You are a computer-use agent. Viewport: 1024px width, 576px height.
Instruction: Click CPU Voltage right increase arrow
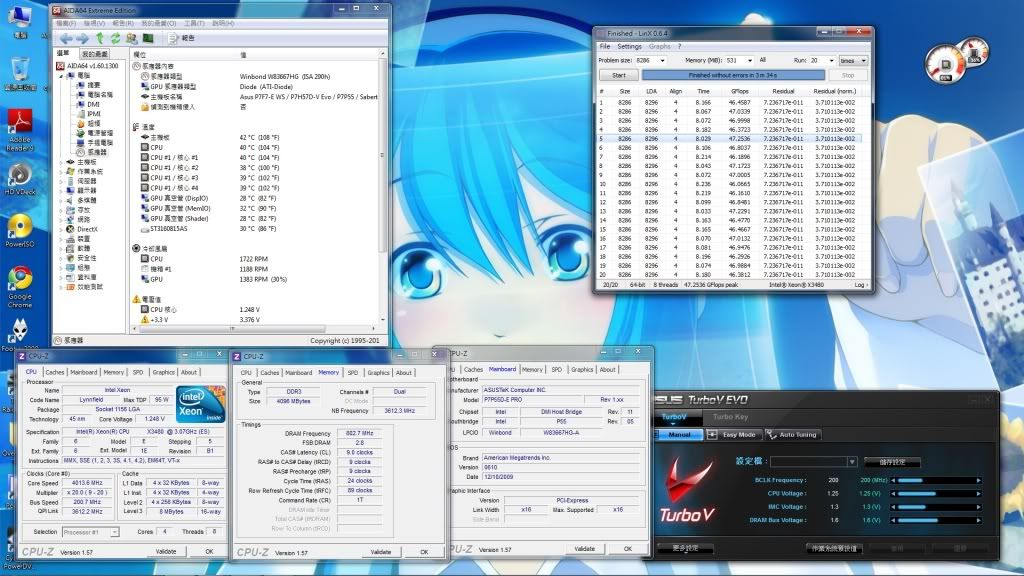click(x=978, y=494)
